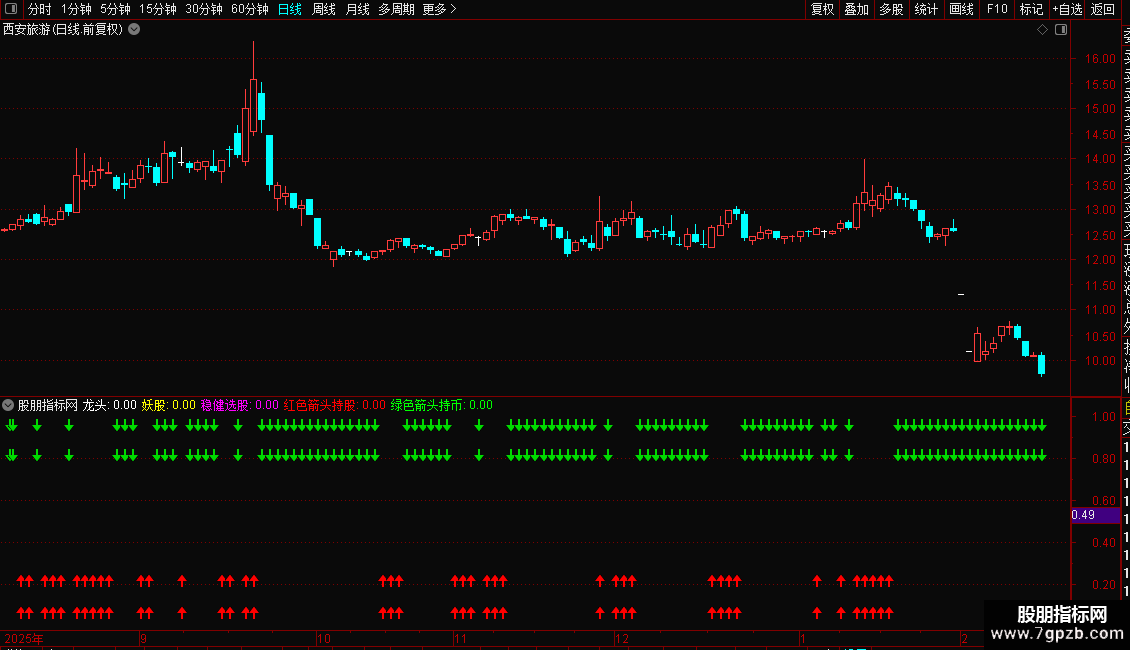The width and height of the screenshot is (1130, 650).
Task: Open the 画线 drawing tool
Action: pyautogui.click(x=961, y=9)
